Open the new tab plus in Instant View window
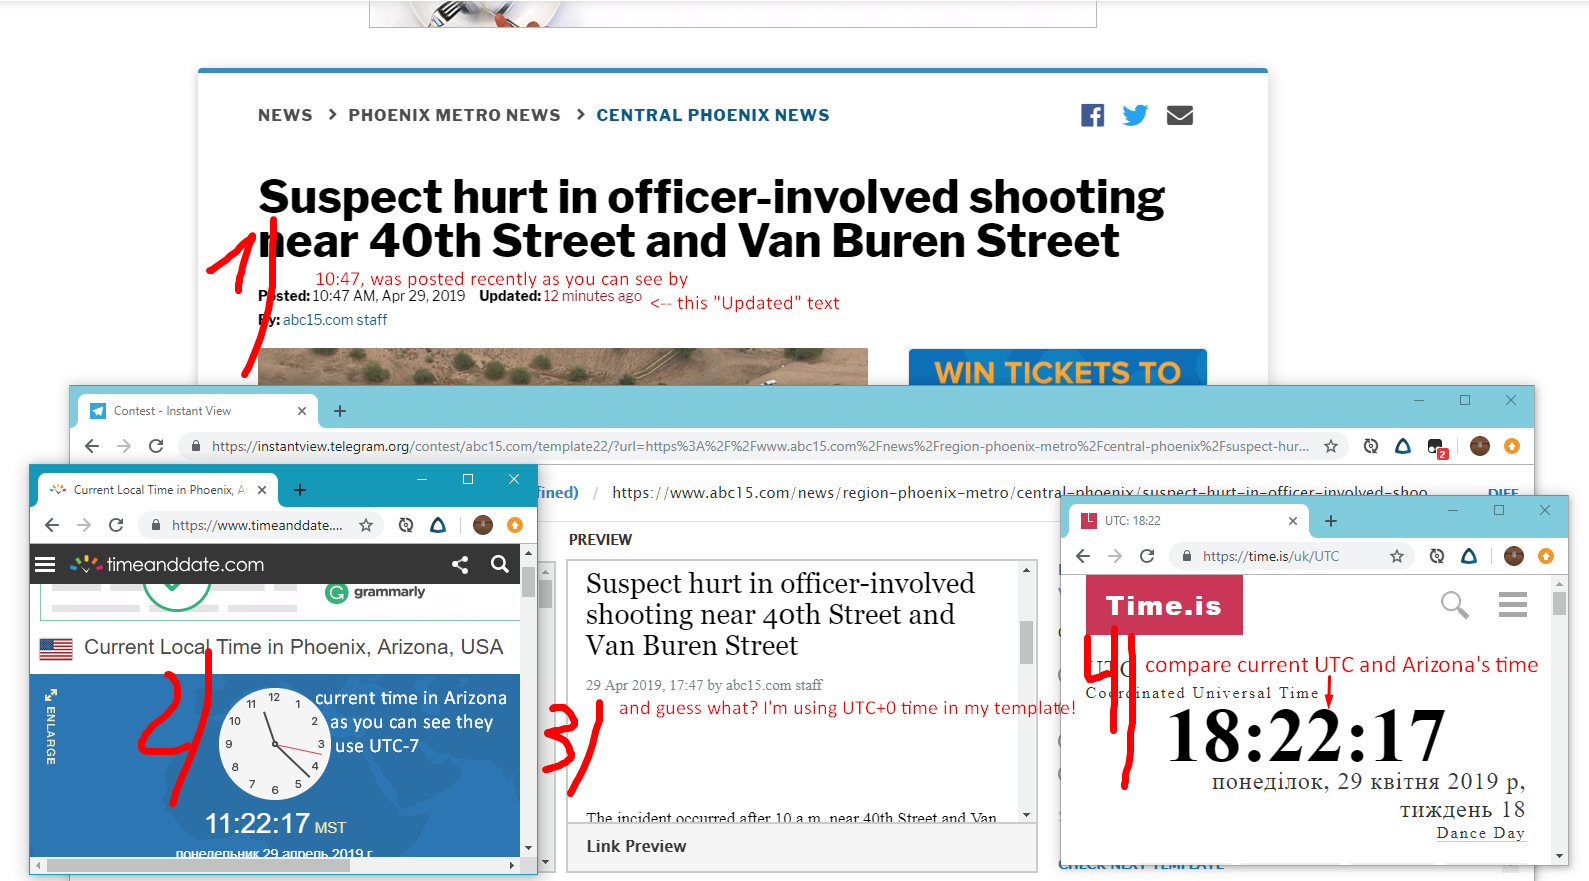1589x881 pixels. tap(340, 411)
